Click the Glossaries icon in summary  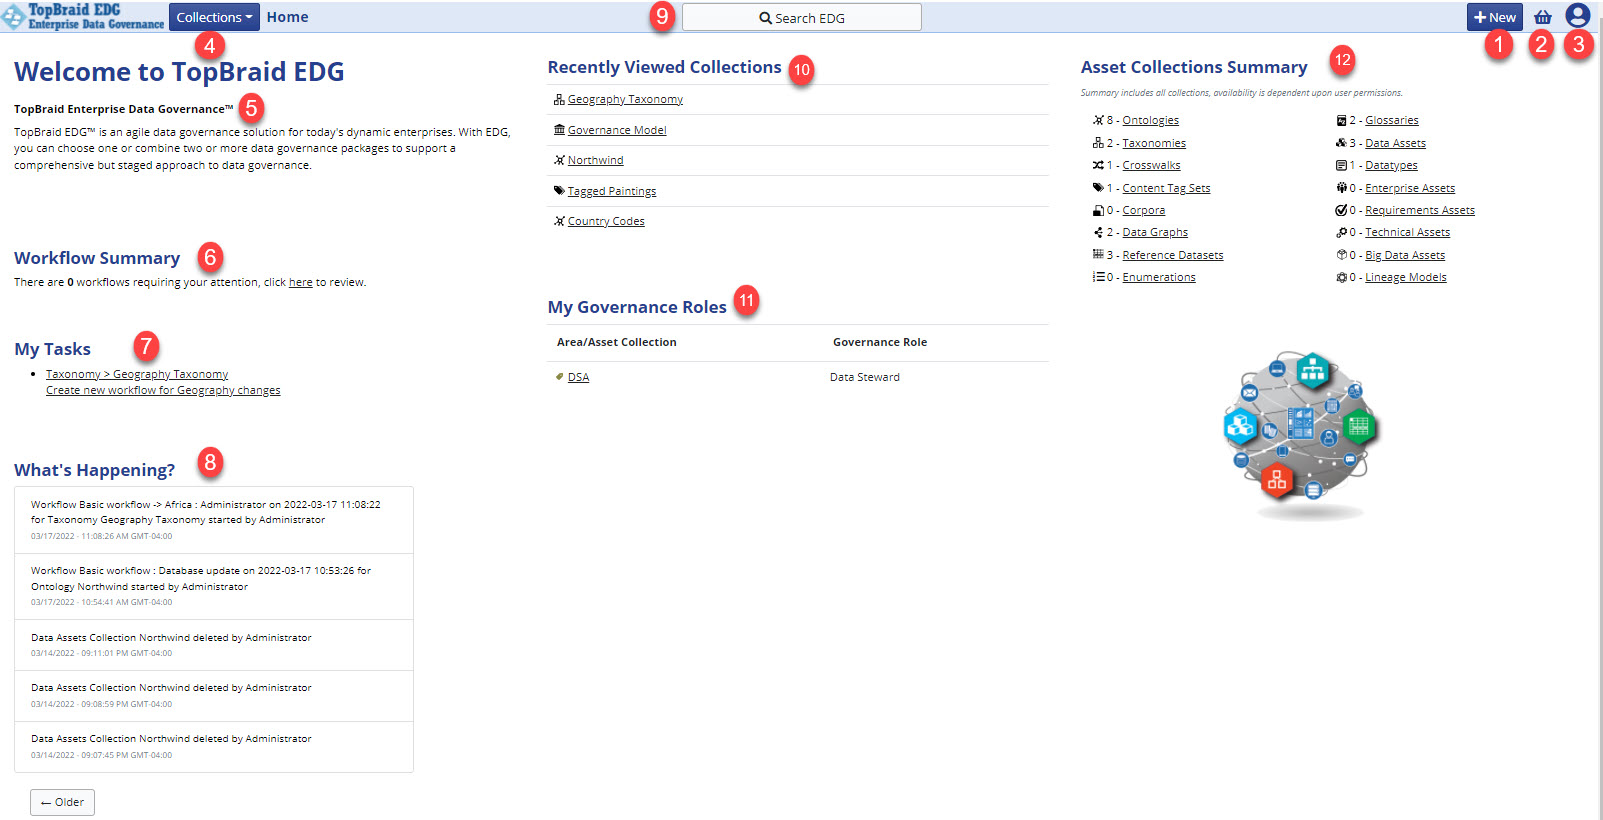[x=1341, y=121]
